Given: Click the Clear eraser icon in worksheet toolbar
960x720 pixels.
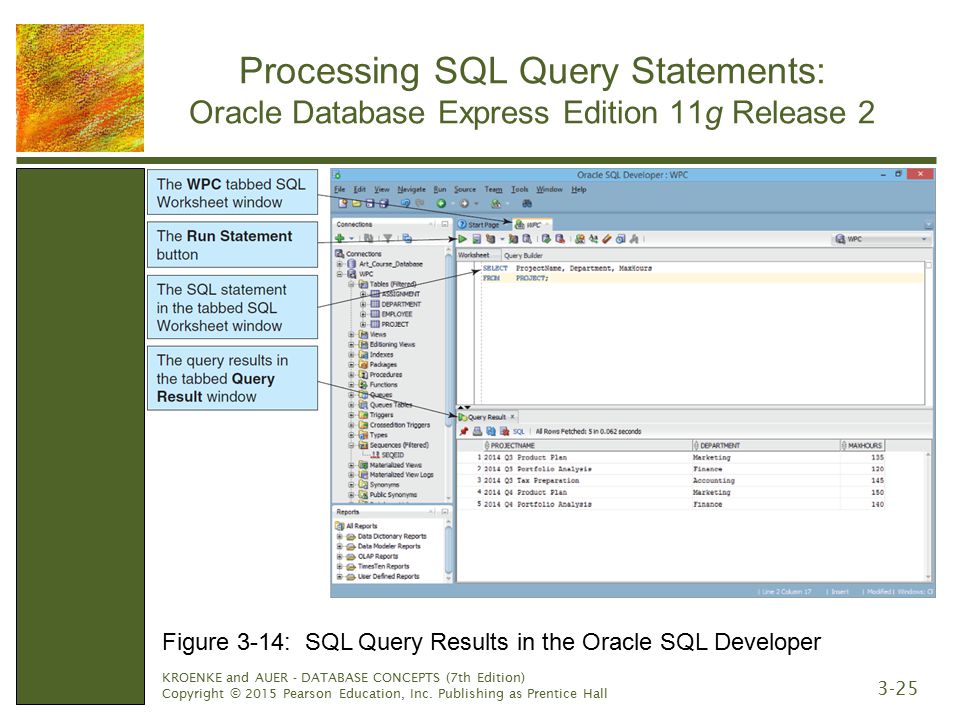Looking at the screenshot, I should [607, 239].
